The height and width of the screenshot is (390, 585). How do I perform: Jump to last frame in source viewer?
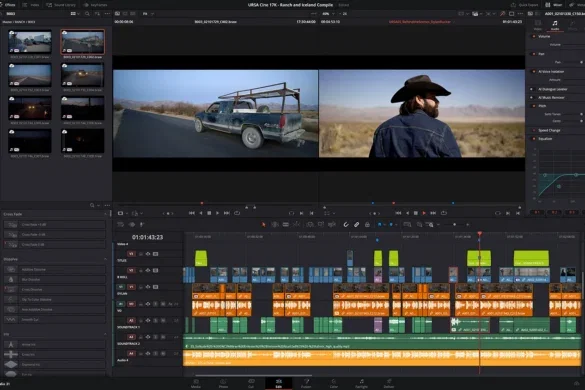click(x=226, y=213)
